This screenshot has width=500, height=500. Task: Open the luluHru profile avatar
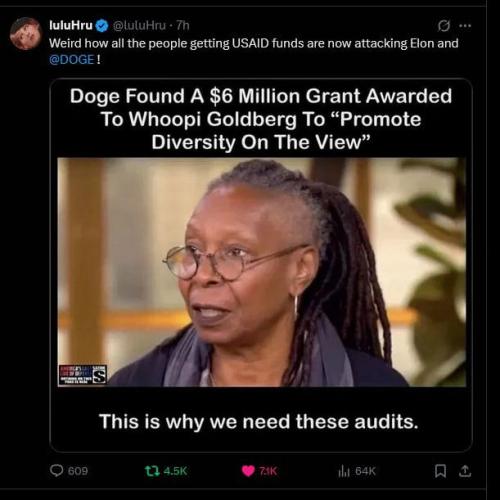coord(25,34)
